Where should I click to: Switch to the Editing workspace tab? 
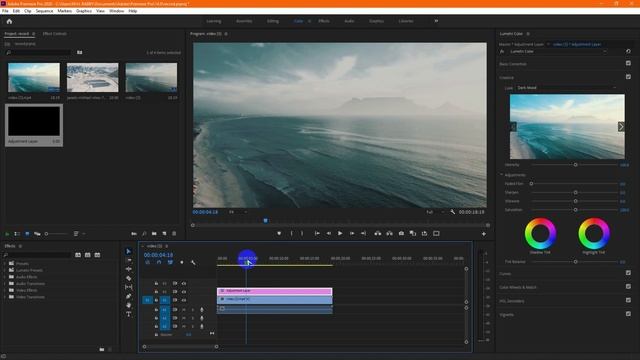pyautogui.click(x=273, y=21)
